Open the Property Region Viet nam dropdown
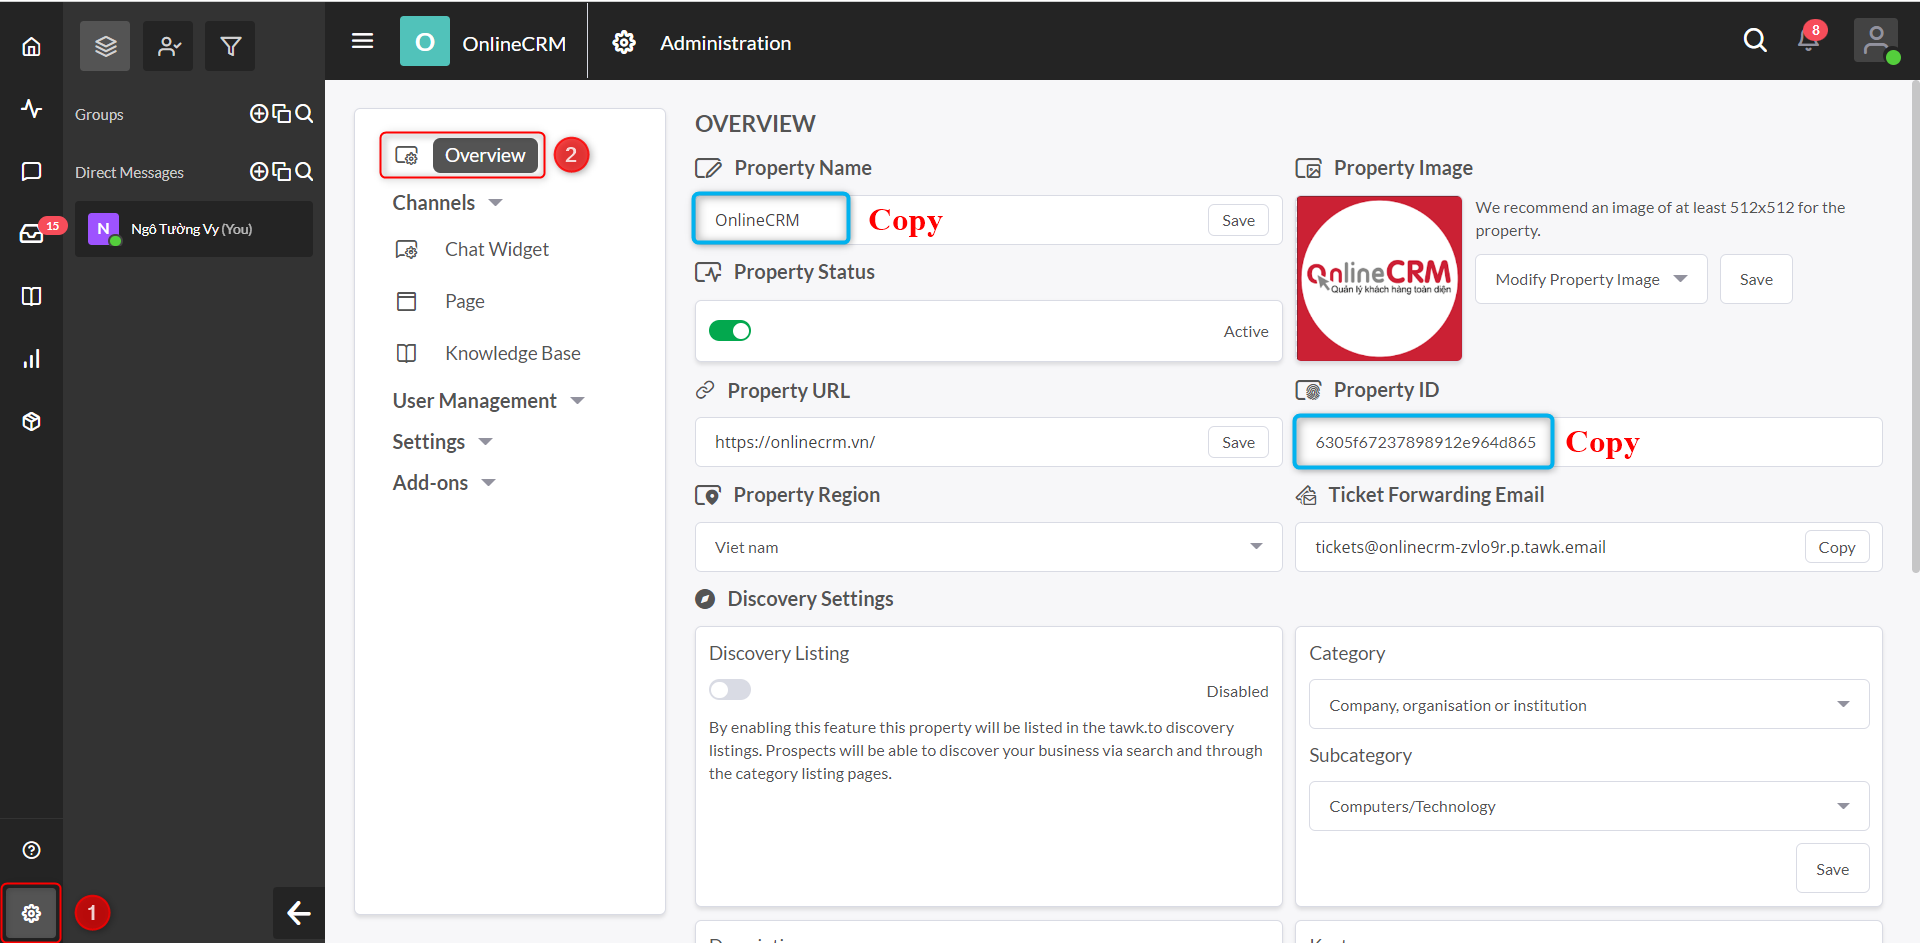Screen dimensions: 1920x943 pos(988,547)
